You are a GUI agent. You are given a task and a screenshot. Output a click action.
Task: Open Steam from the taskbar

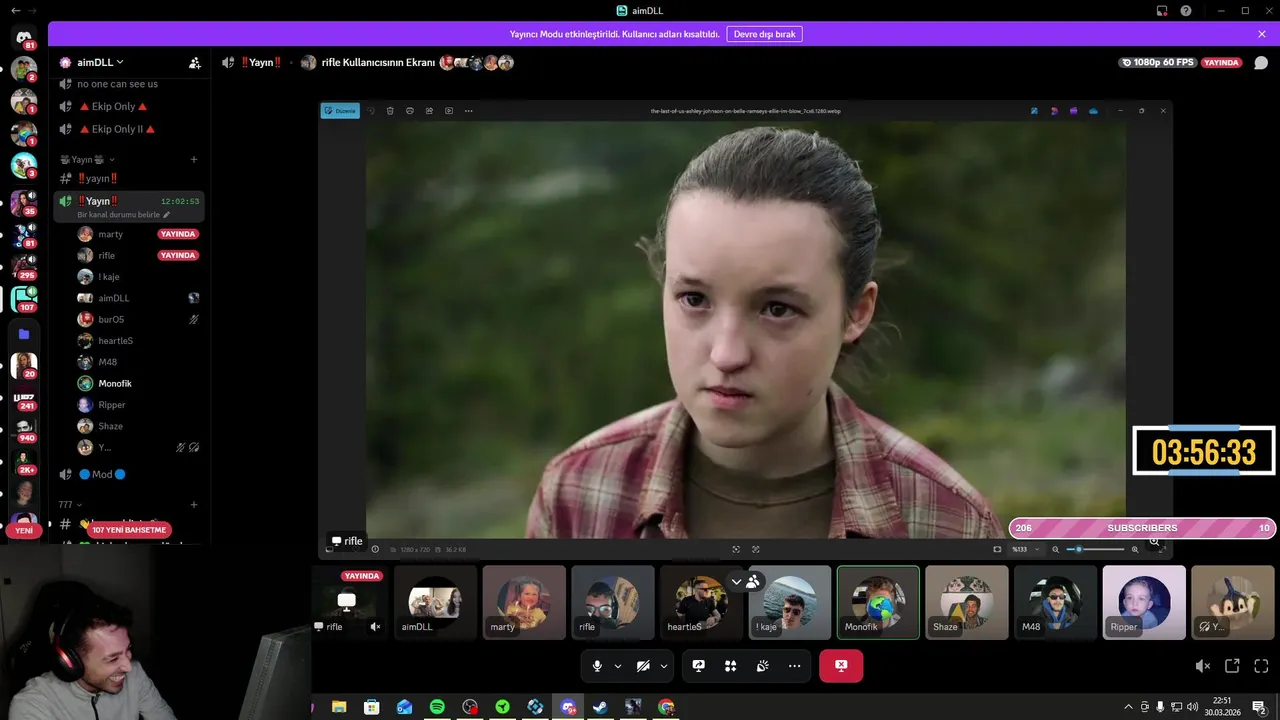(600, 707)
